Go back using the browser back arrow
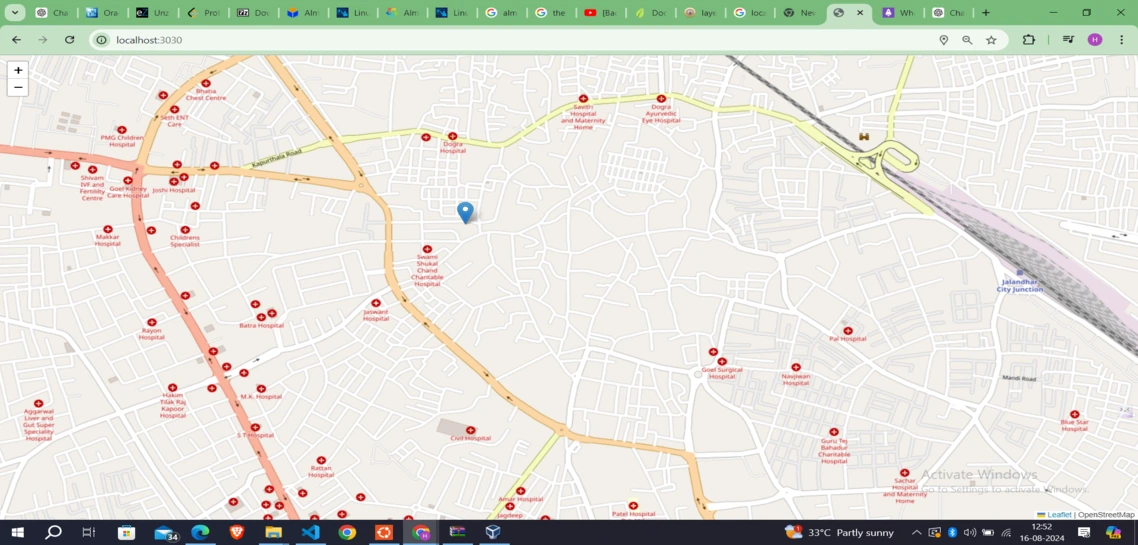 16,40
